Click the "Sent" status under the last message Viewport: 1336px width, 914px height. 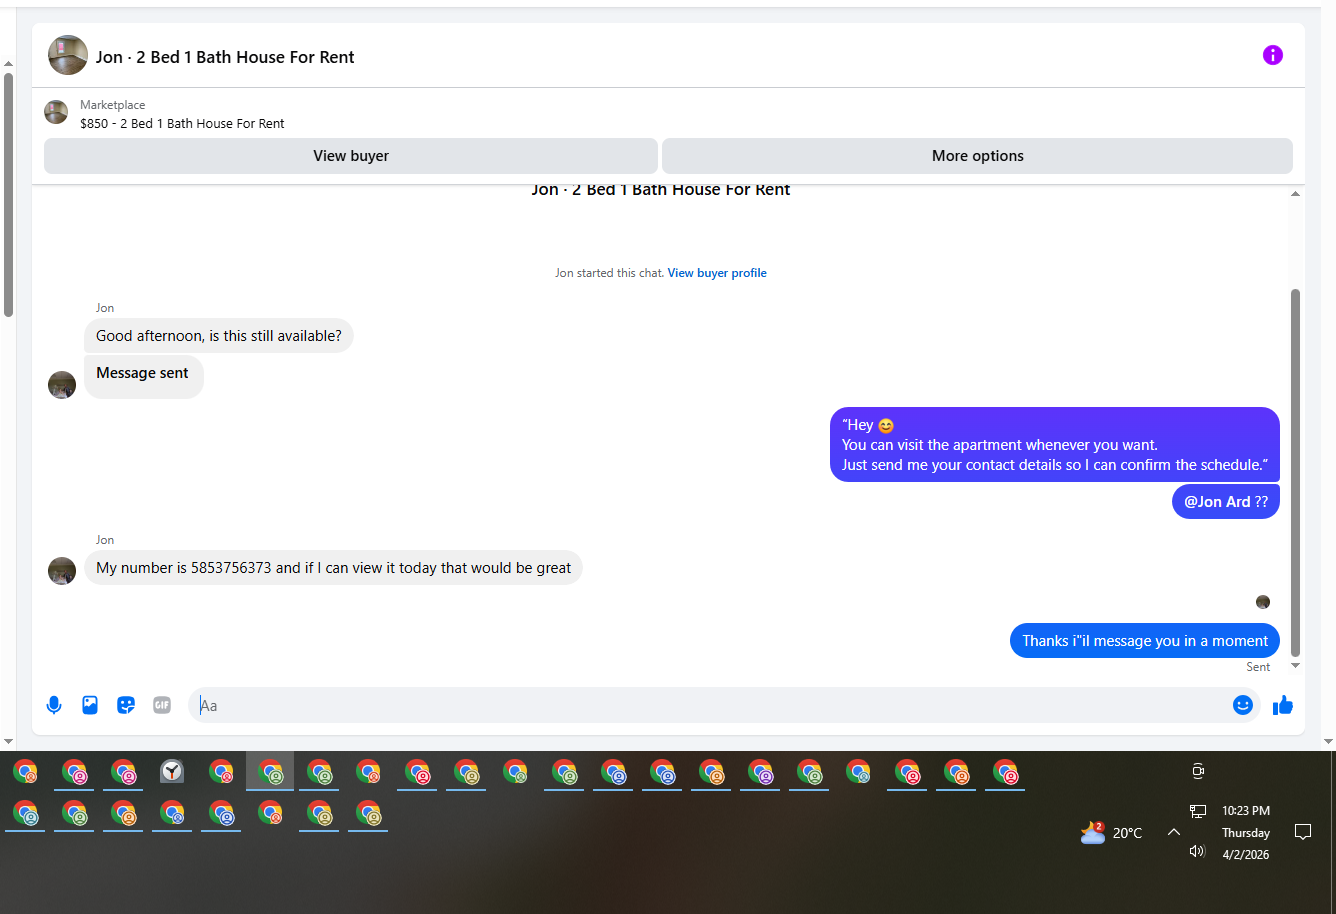[x=1258, y=667]
